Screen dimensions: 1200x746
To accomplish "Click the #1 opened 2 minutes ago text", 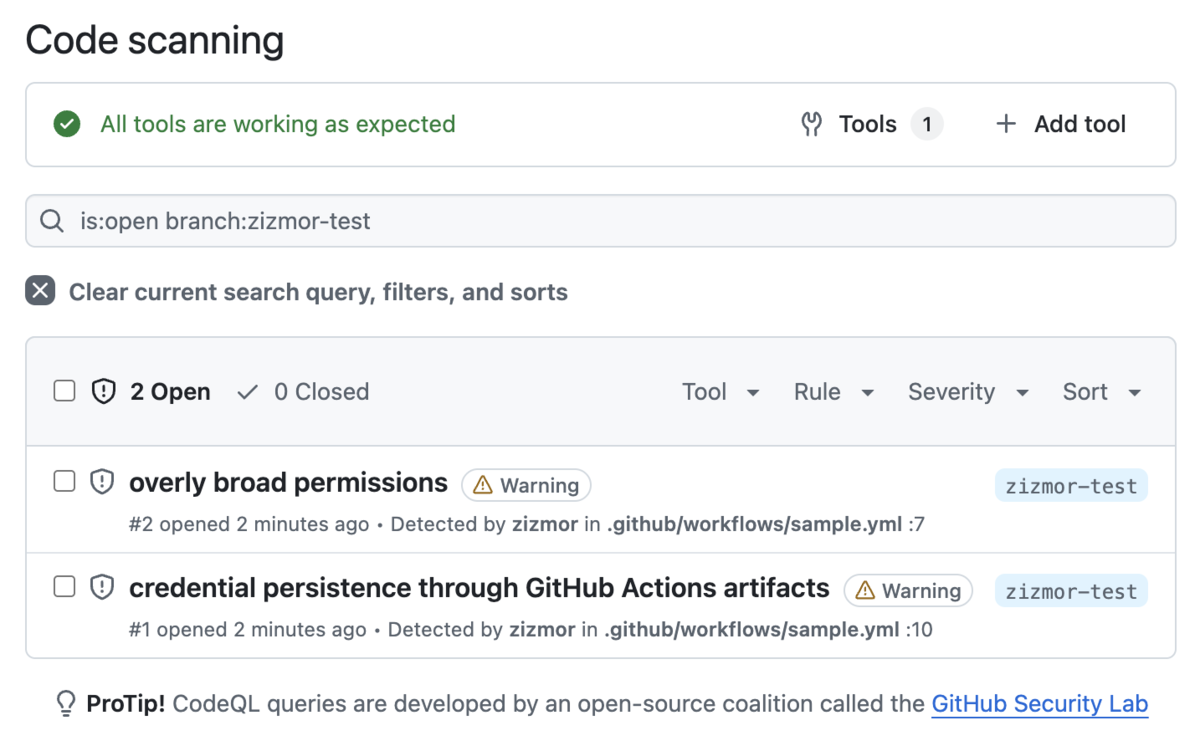I will 248,629.
